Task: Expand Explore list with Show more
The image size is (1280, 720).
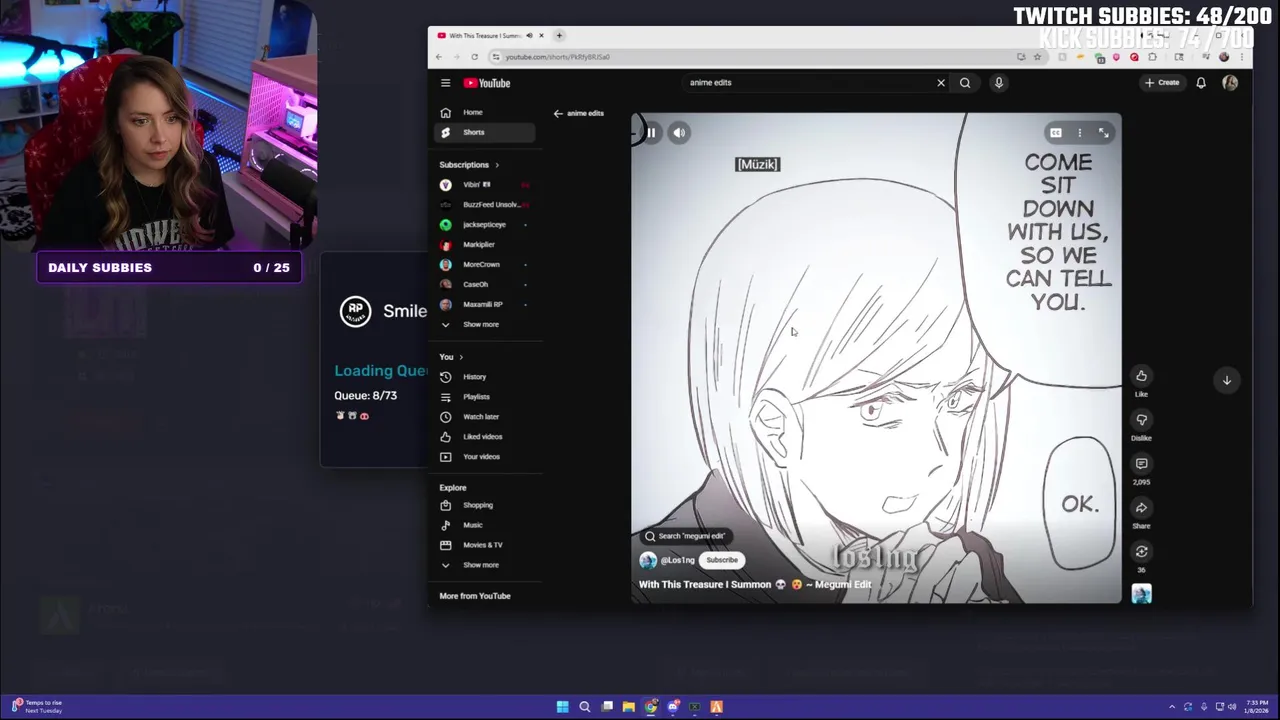Action: [486, 565]
